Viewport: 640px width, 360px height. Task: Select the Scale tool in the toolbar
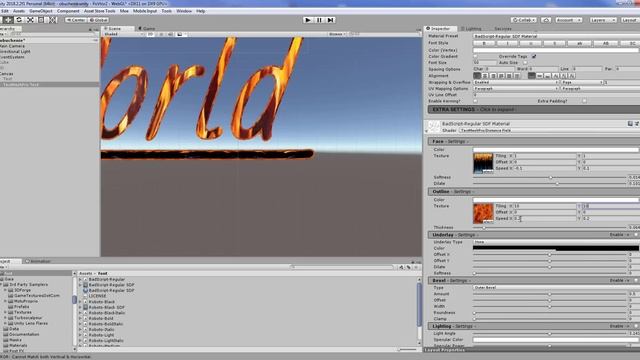pos(30,20)
